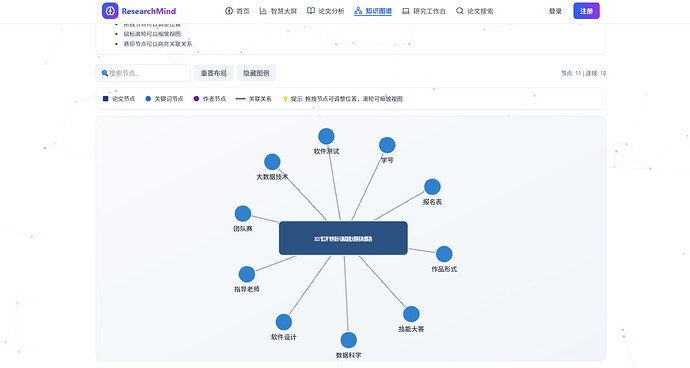
Task: Click the ResearchMind brain logo icon
Action: click(x=110, y=11)
